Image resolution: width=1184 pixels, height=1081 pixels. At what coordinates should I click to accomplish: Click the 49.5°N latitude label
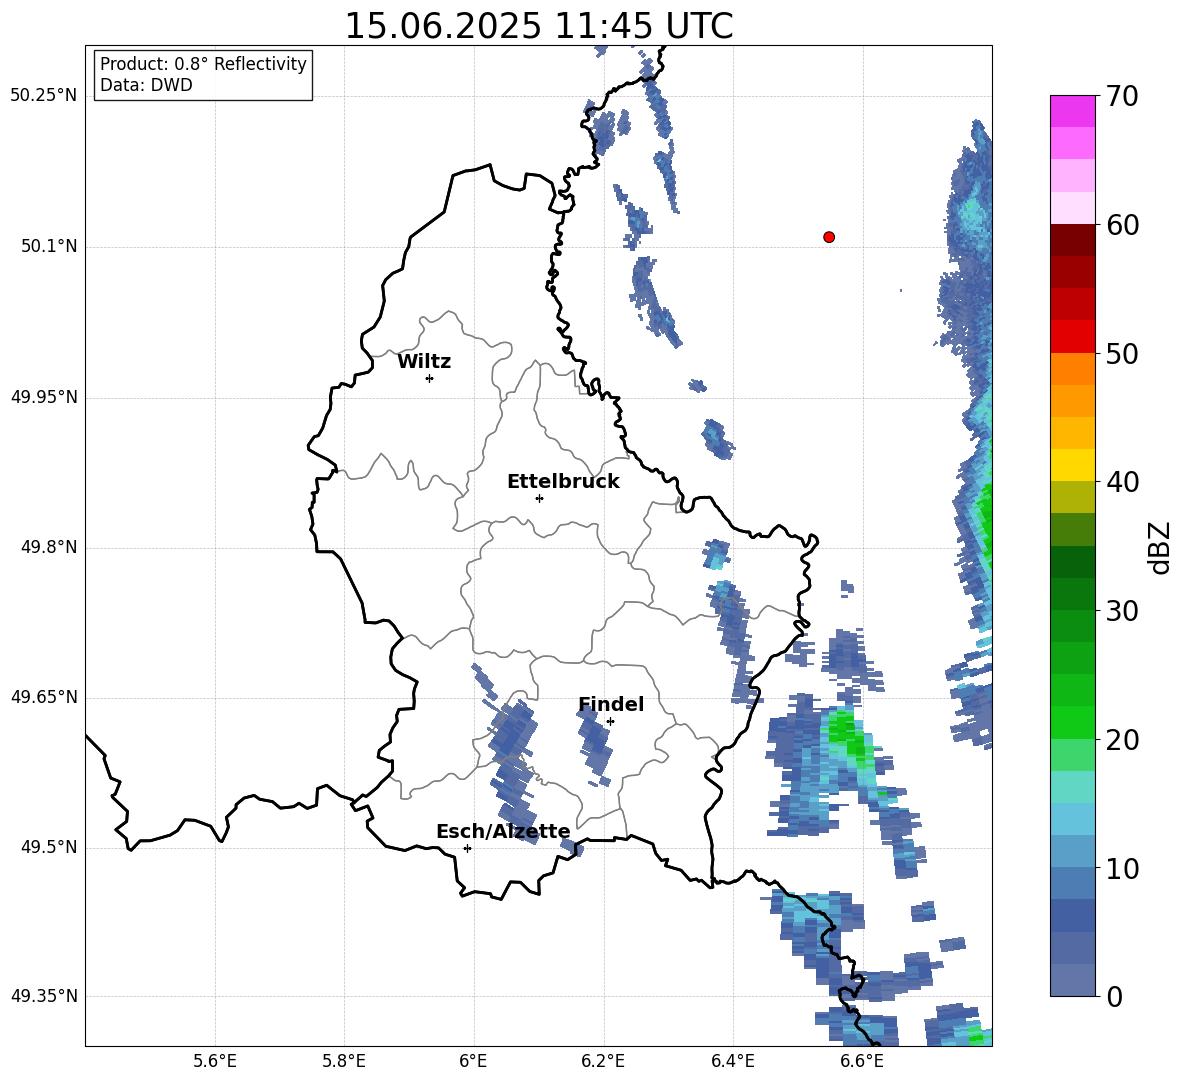pos(48,847)
